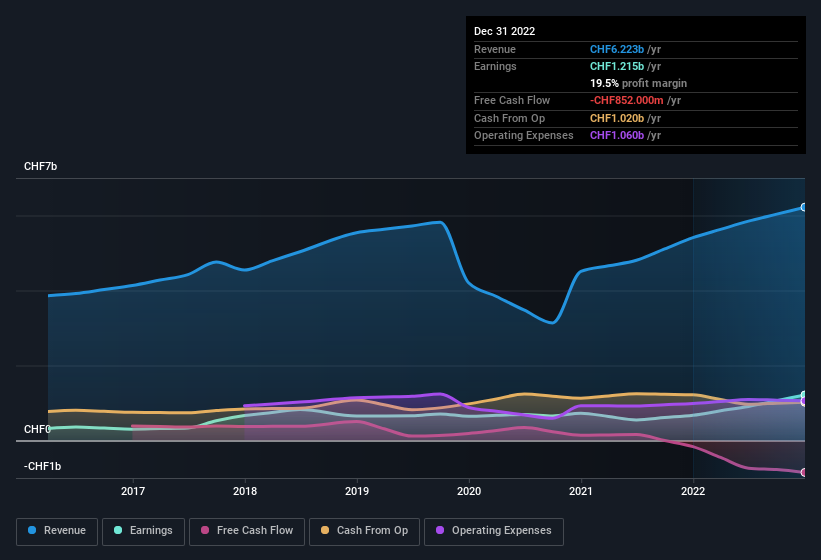Click the 2022 x-axis label

coord(693,491)
